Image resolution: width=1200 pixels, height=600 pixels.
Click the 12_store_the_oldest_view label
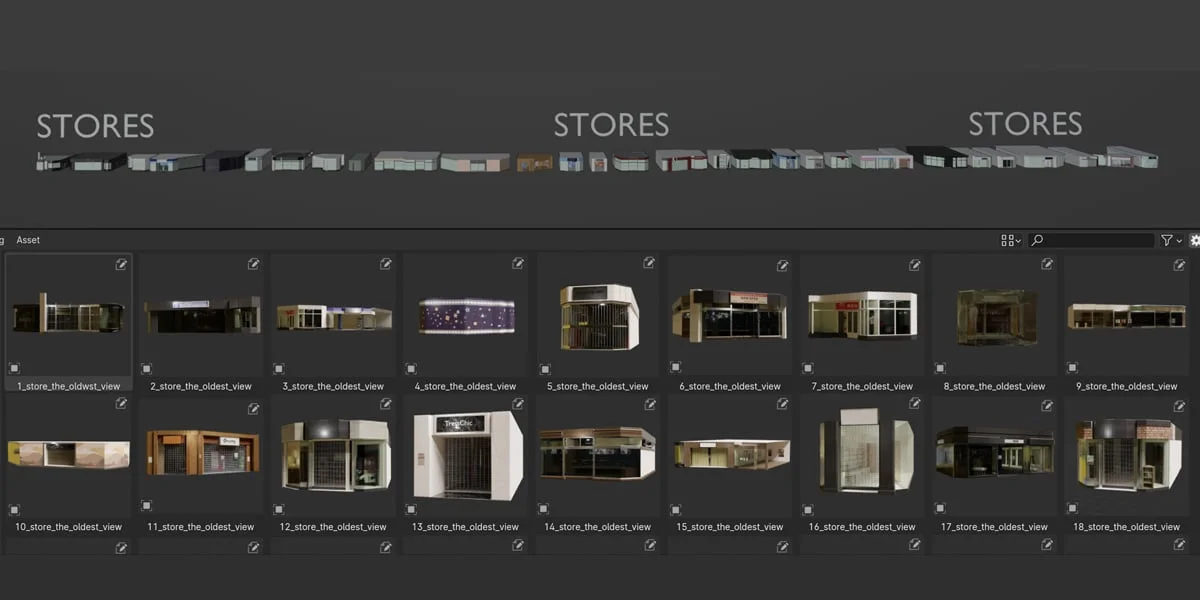pos(333,526)
